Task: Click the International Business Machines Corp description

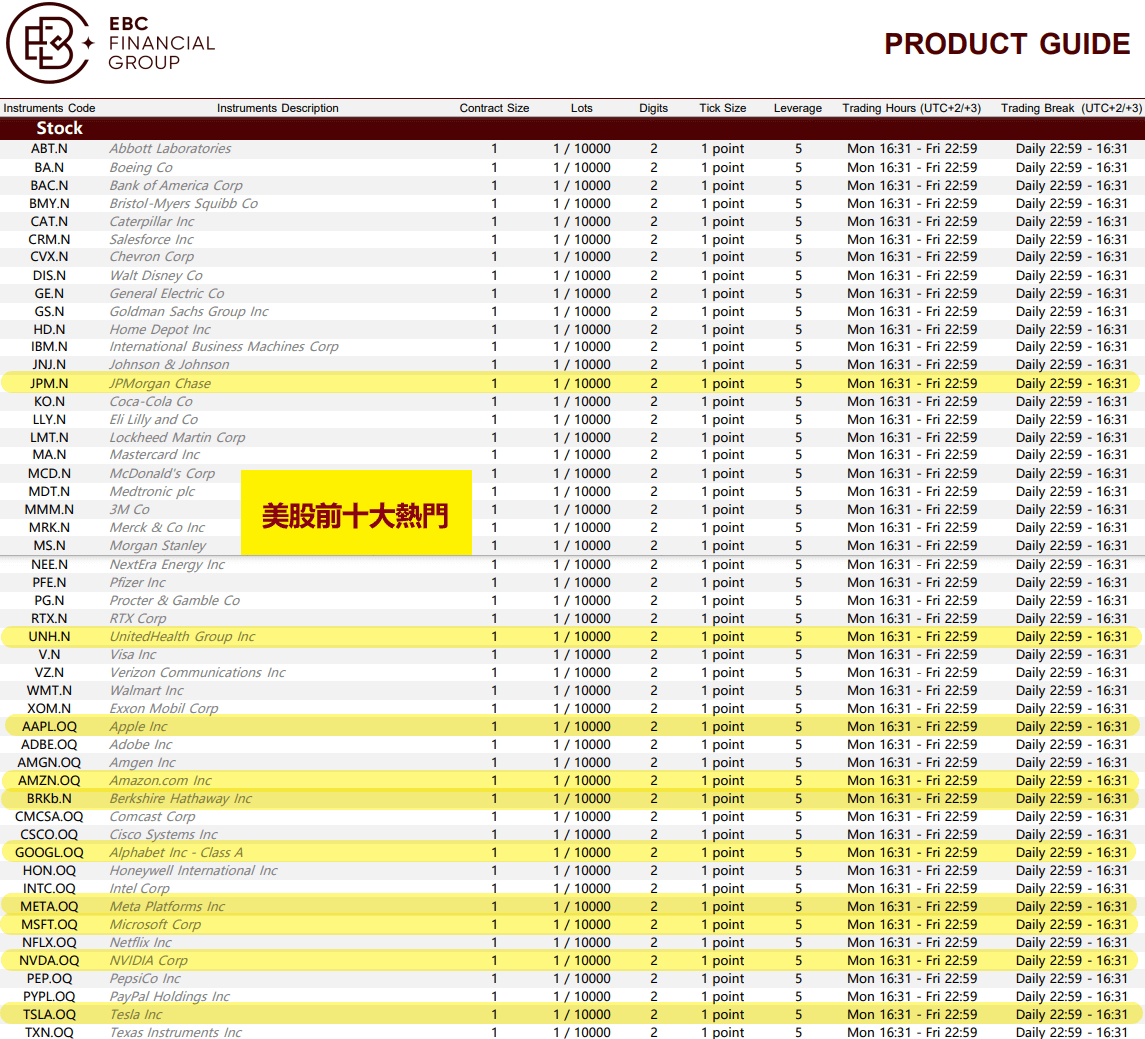Action: 224,347
